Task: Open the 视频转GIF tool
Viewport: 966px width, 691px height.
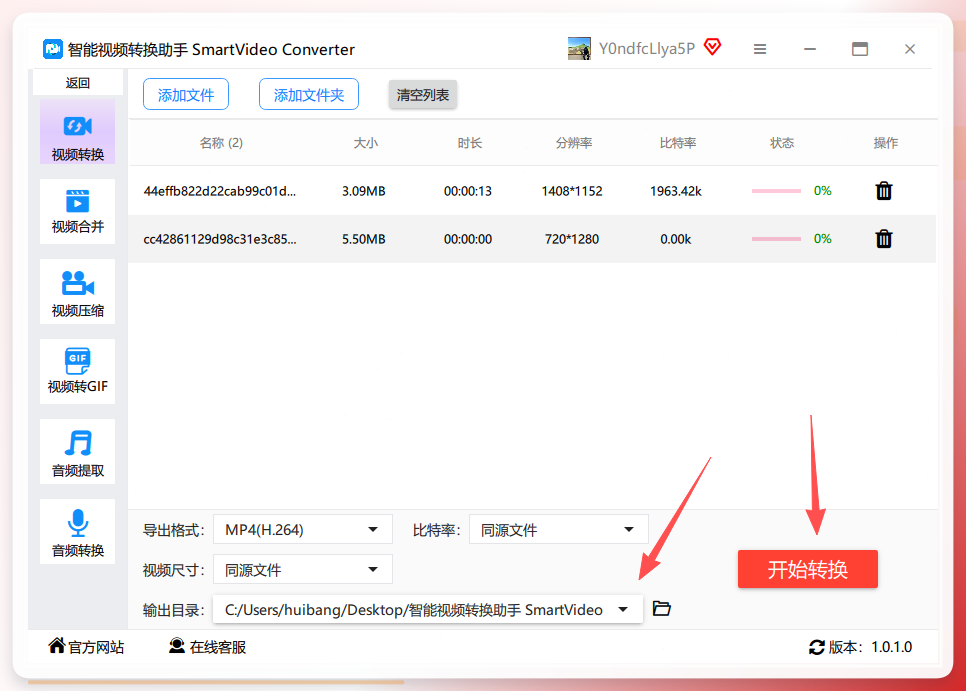Action: pos(78,371)
